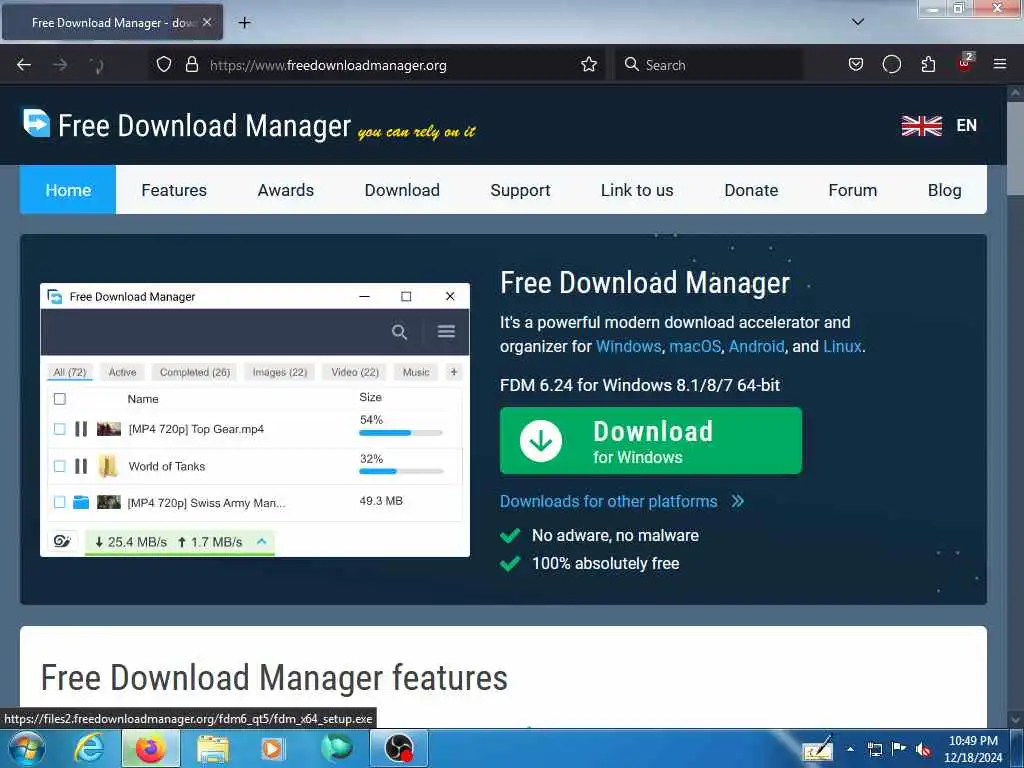Click the red extension icon with badge 2
The image size is (1024, 768).
(965, 63)
